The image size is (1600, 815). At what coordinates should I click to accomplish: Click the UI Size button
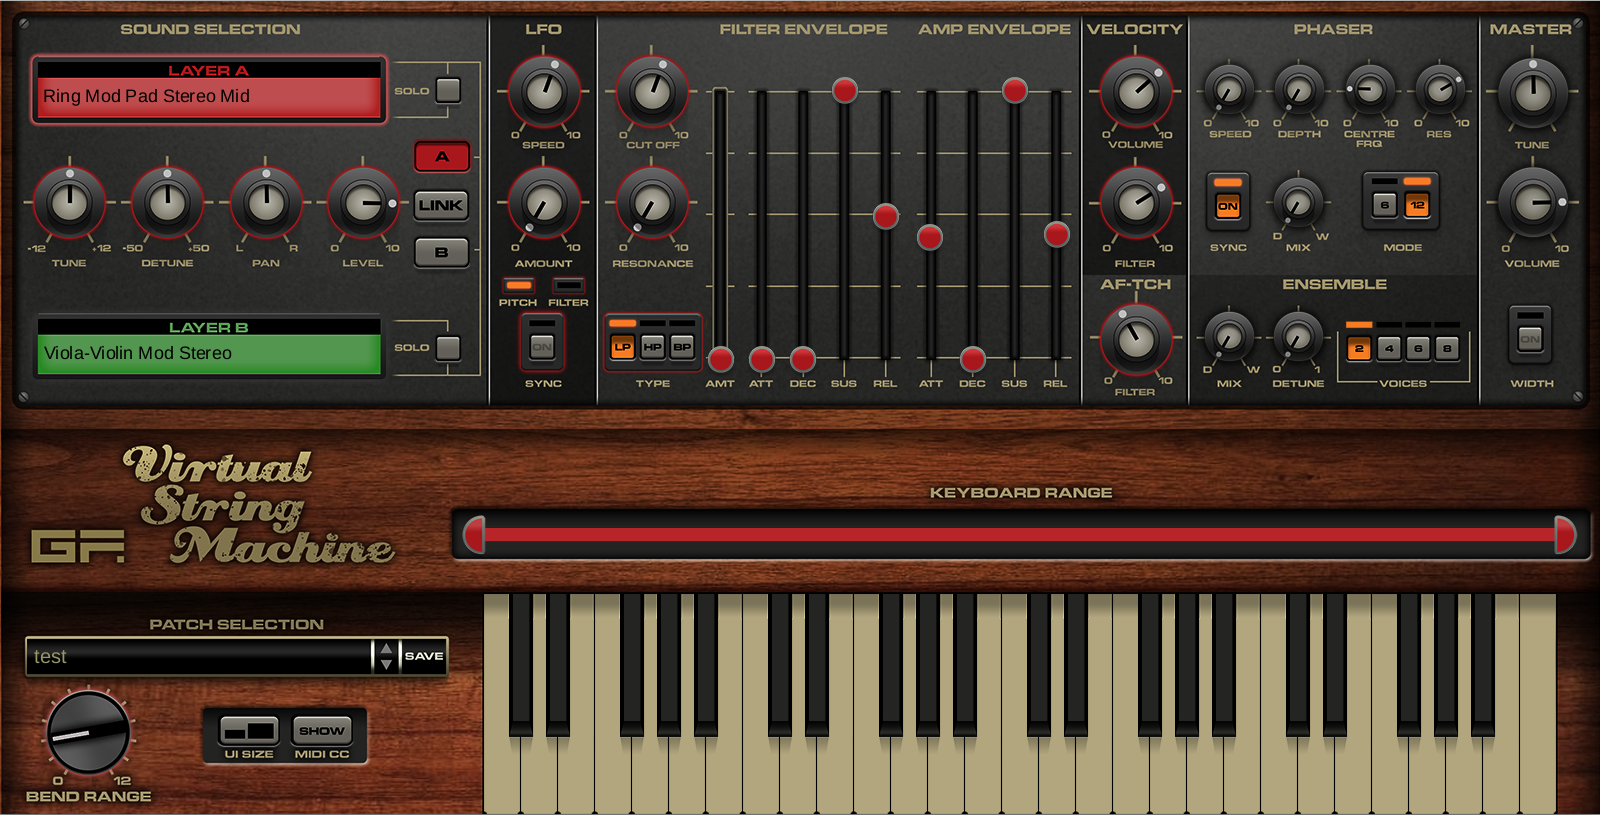(x=249, y=731)
